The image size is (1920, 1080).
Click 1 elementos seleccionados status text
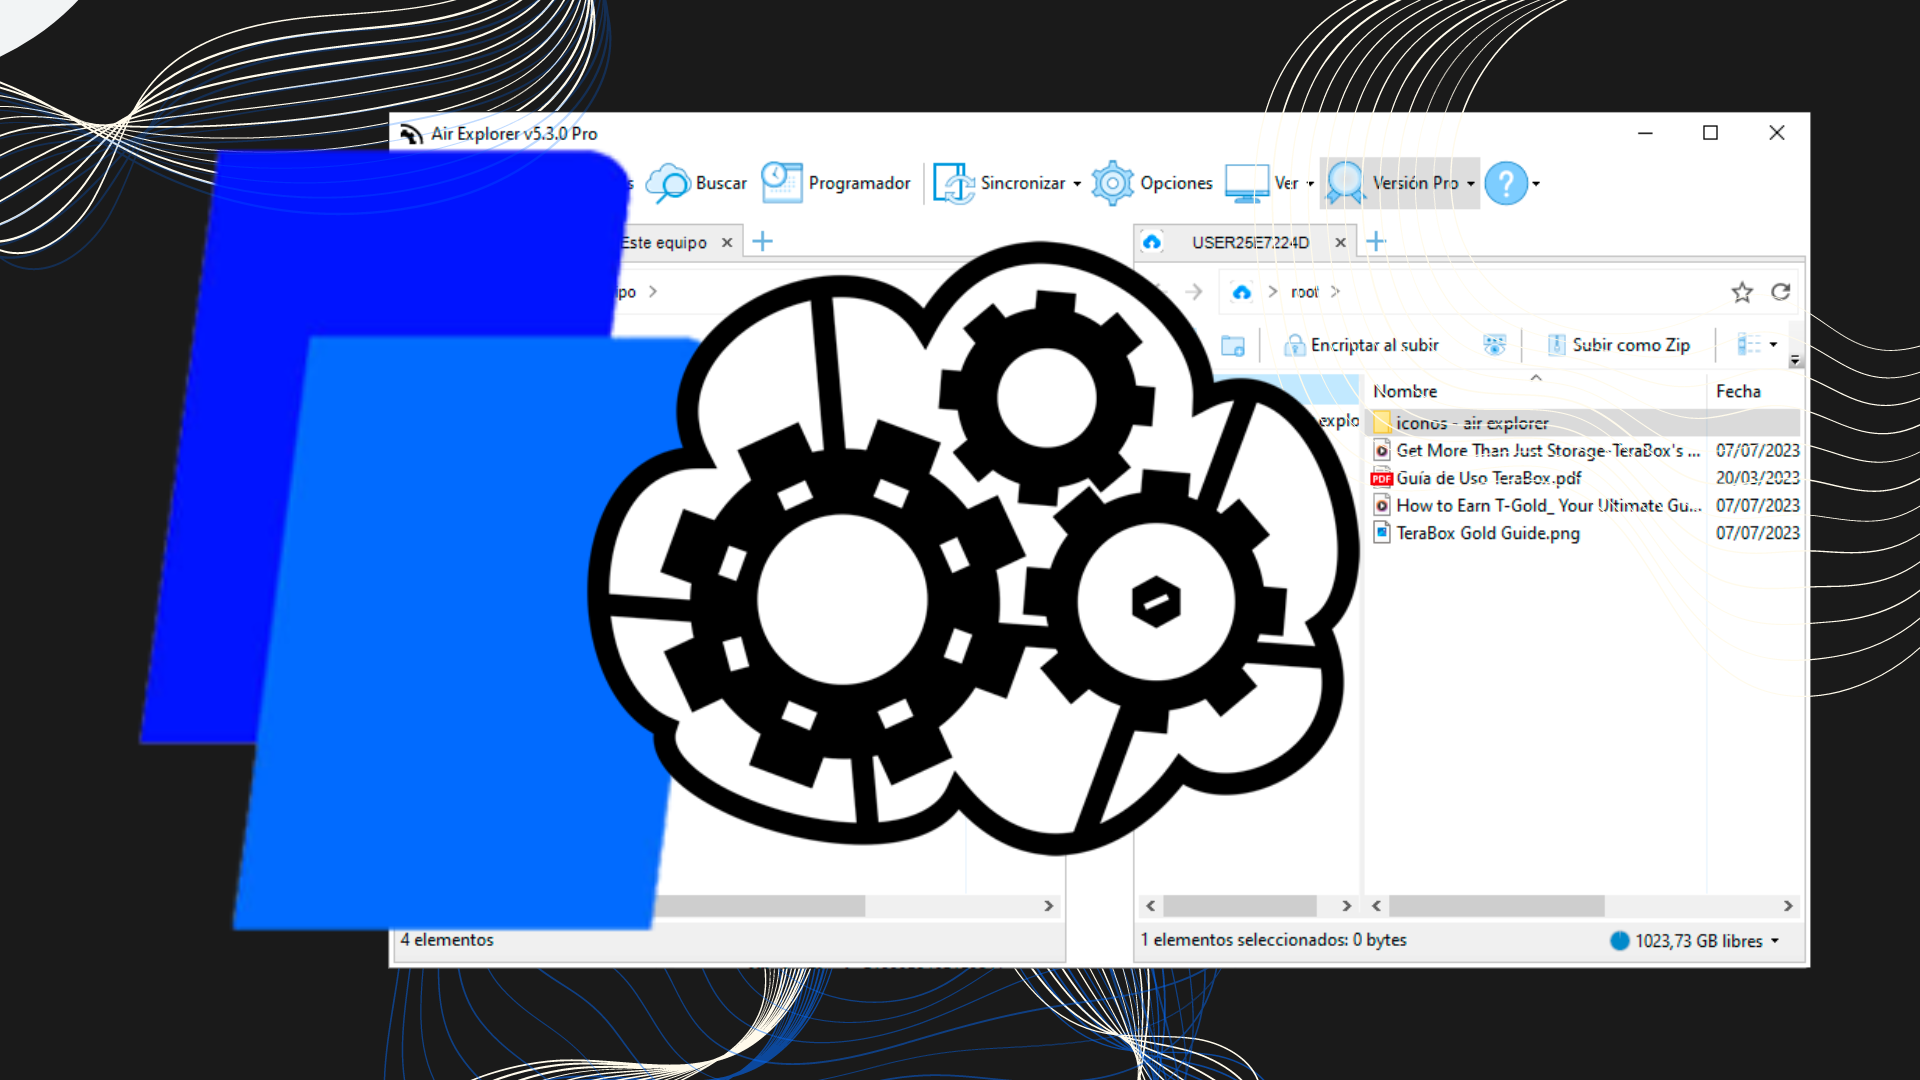point(1273,940)
